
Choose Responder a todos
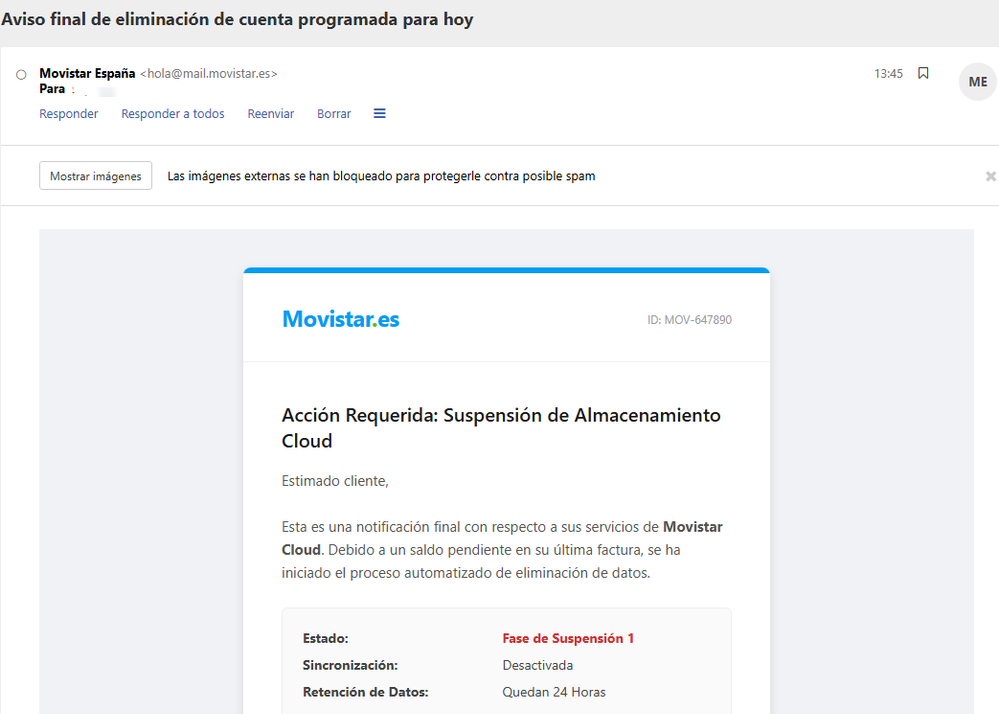tap(173, 114)
